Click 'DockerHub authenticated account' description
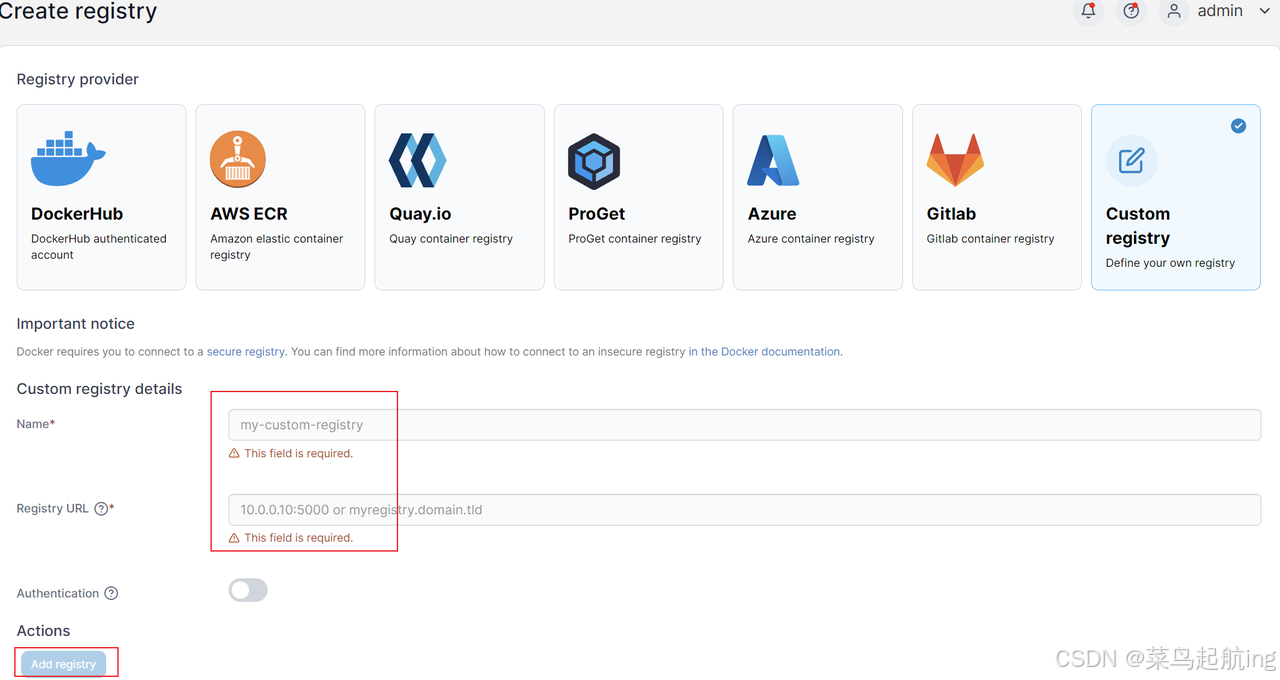Viewport: 1280px width, 680px height. click(x=99, y=247)
